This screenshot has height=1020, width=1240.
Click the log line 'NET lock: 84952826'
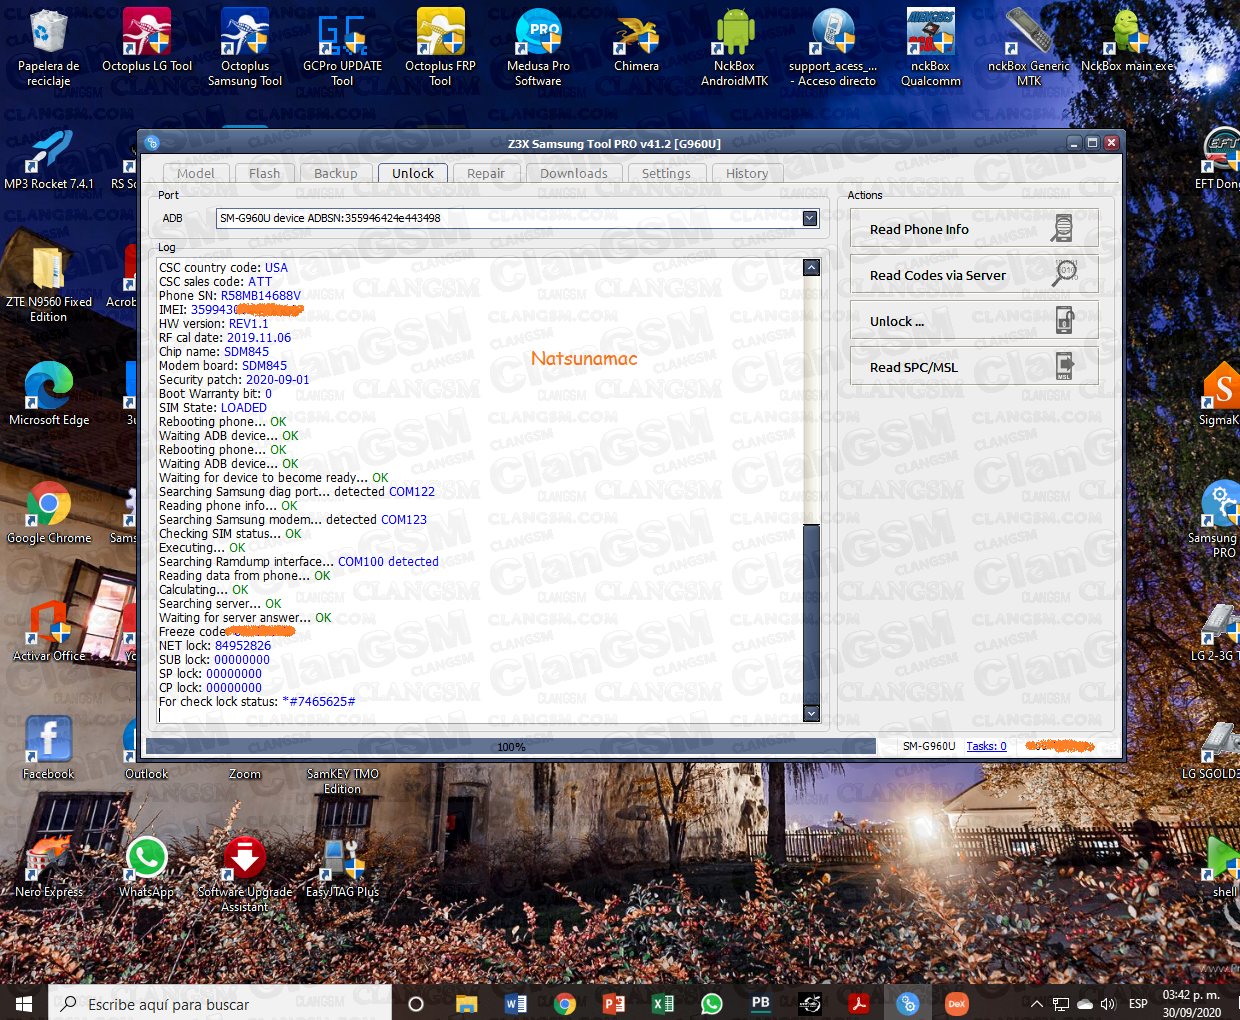point(215,646)
